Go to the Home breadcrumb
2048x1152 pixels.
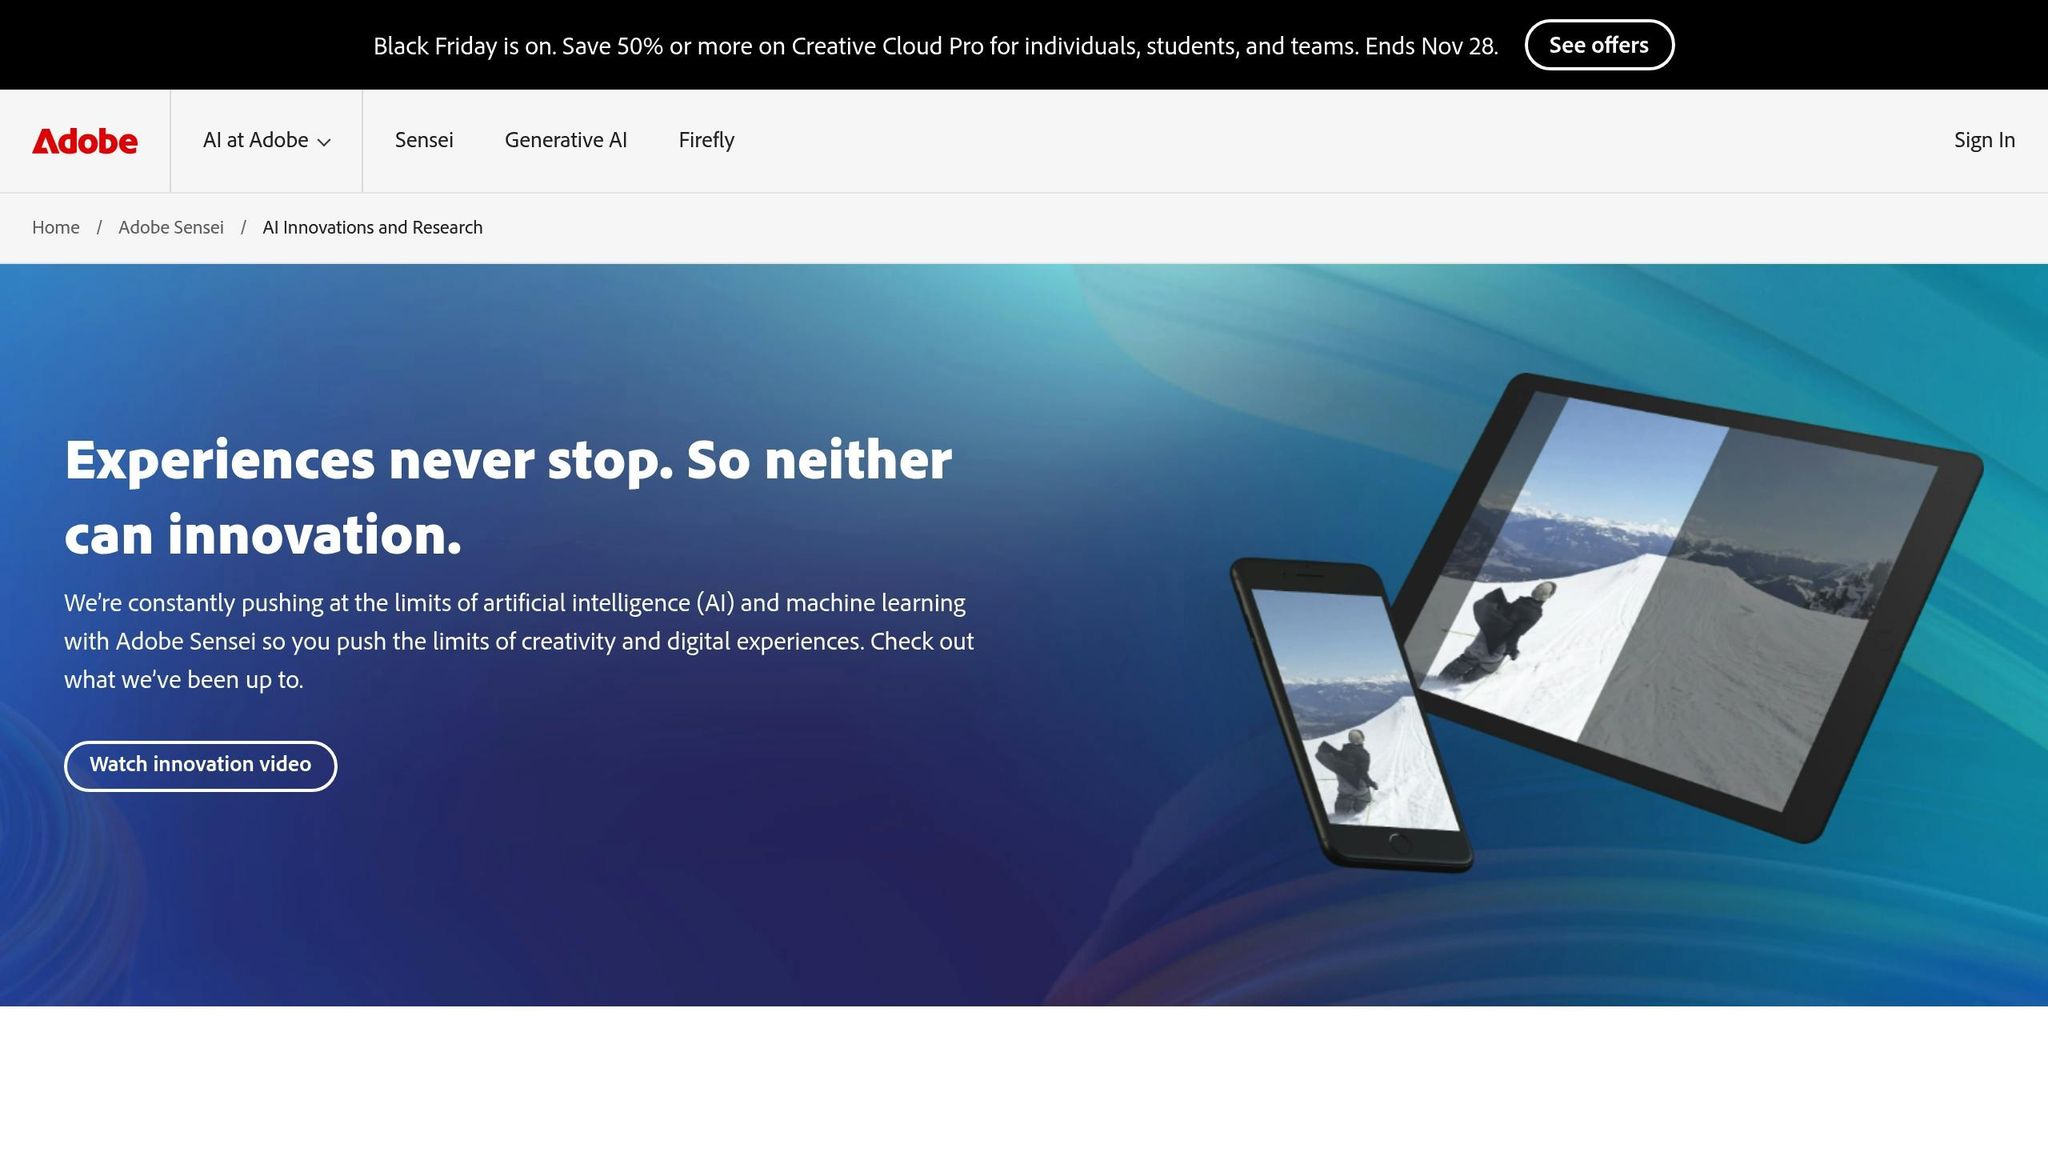(56, 227)
